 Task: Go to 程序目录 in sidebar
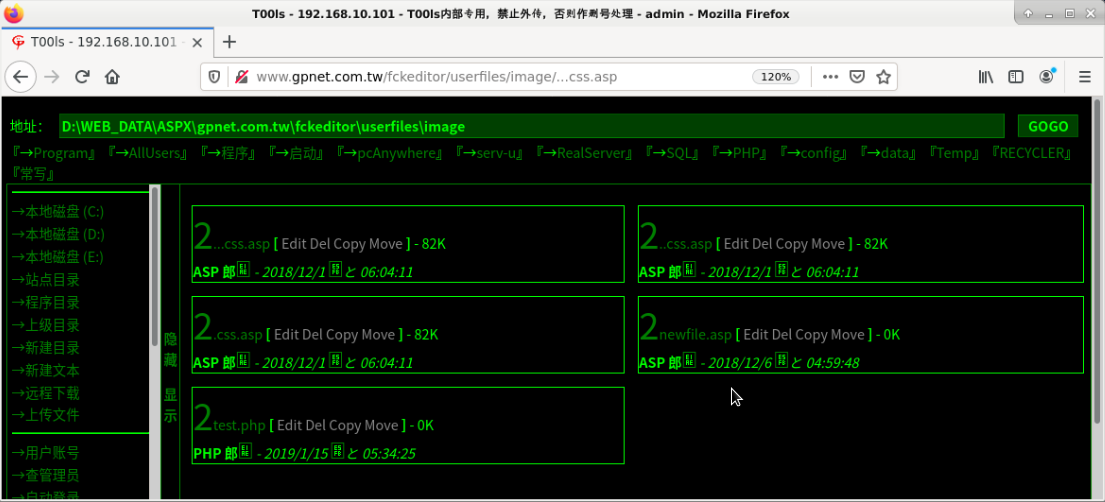[x=45, y=302]
